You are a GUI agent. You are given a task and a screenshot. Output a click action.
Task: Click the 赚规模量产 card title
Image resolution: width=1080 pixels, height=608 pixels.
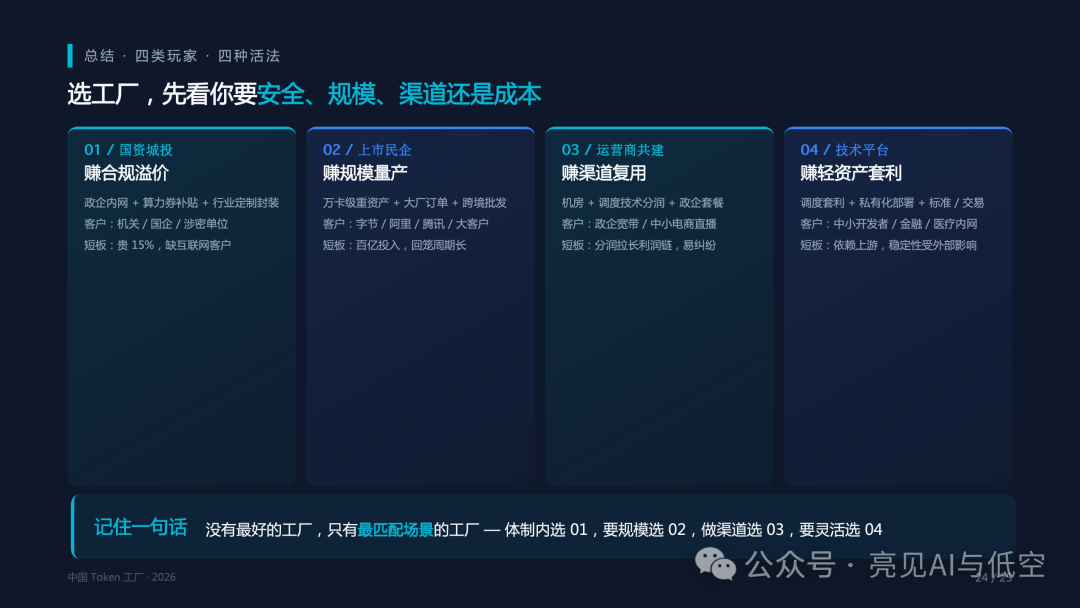365,173
